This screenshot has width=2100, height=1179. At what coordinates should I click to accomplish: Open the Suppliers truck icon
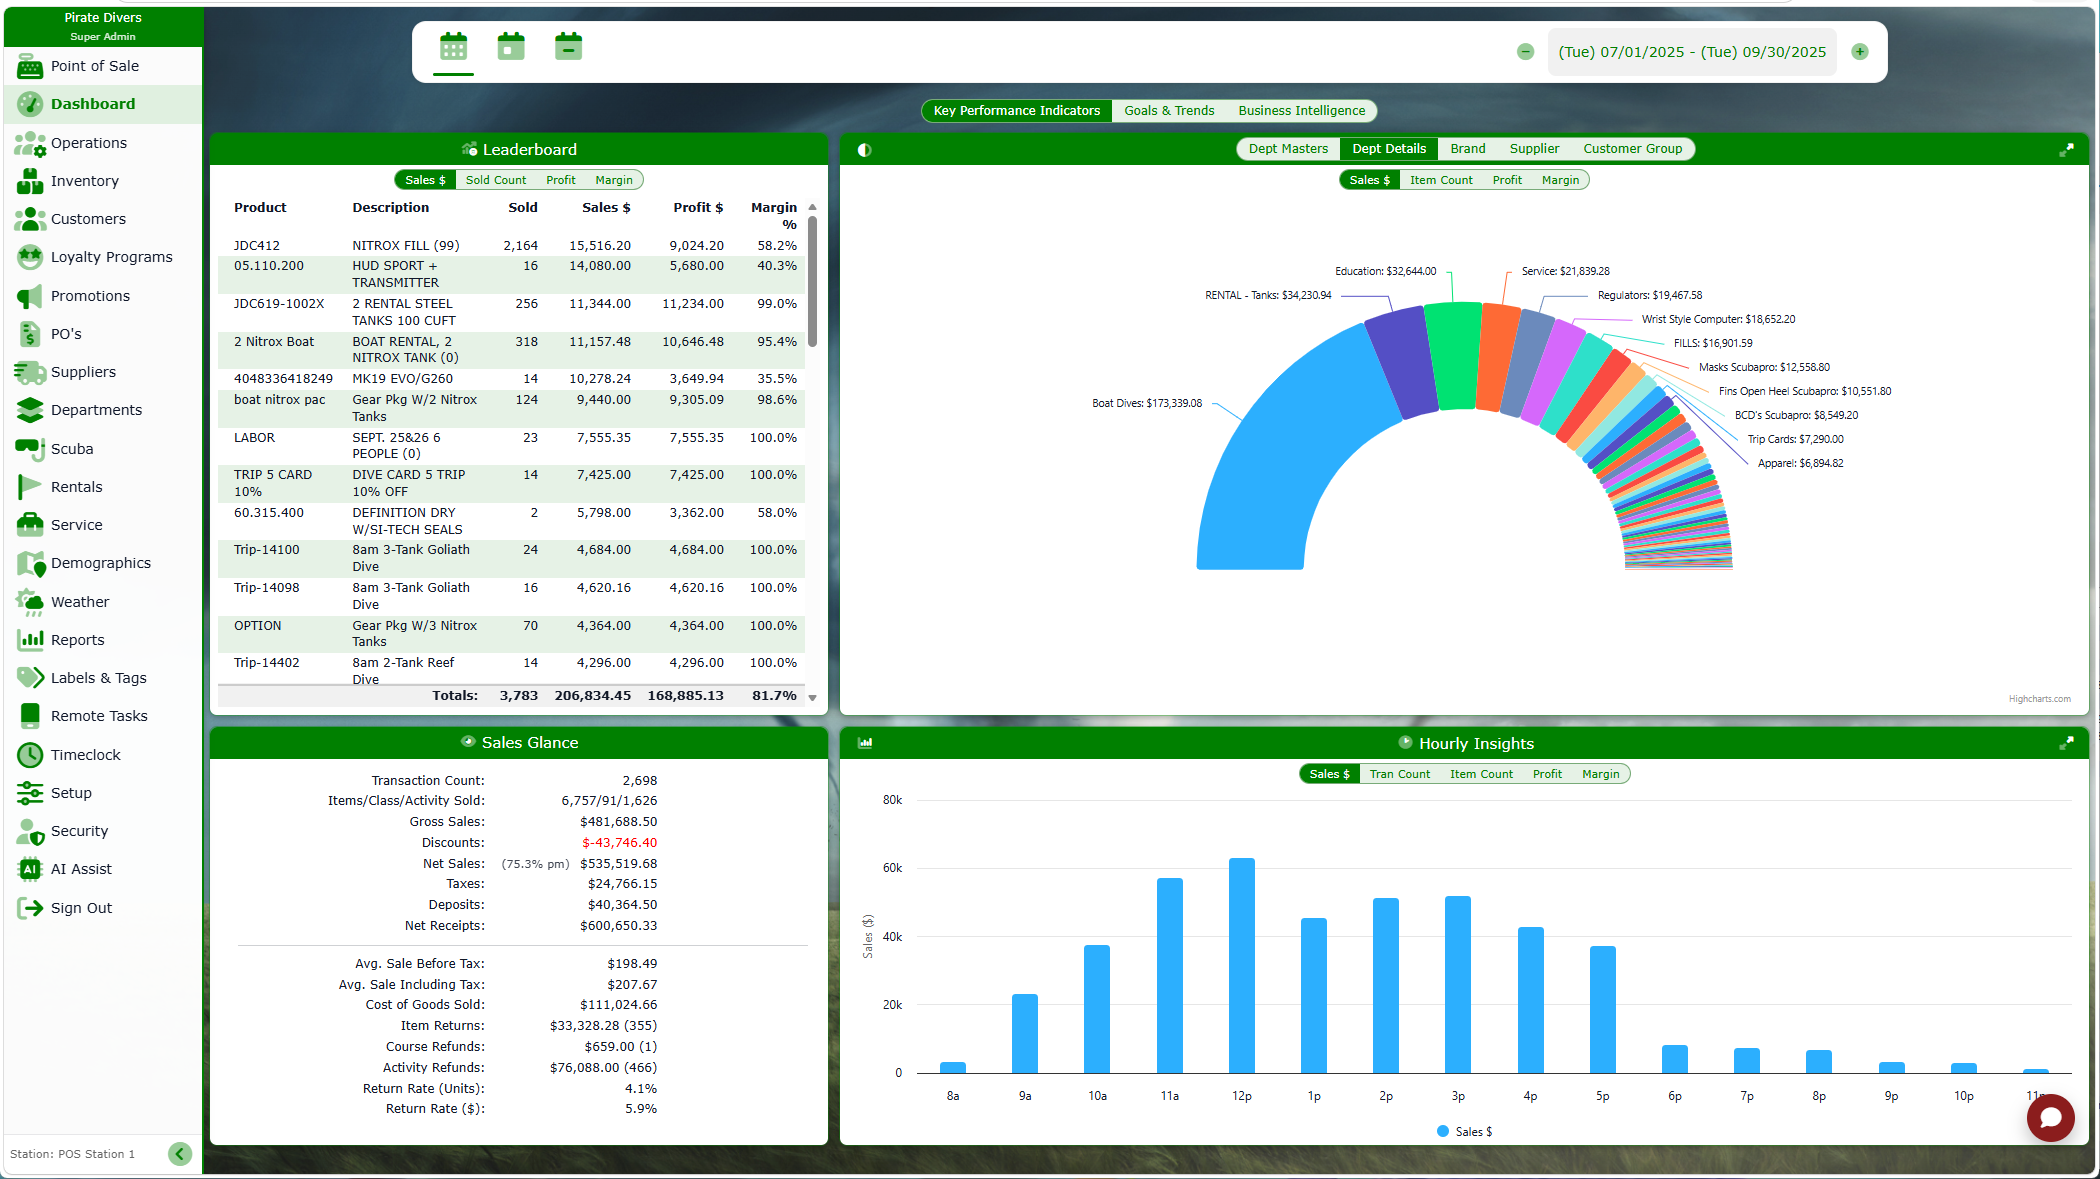pos(30,372)
